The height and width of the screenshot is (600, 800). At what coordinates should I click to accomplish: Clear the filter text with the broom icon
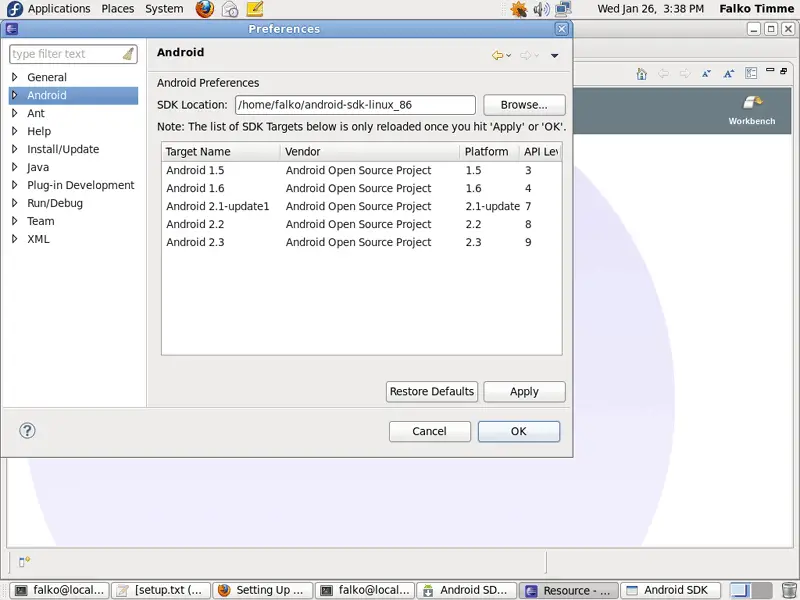tap(128, 54)
